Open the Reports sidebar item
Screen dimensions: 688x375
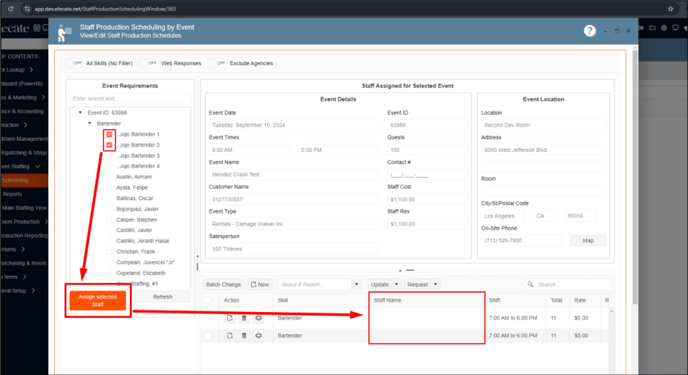click(12, 194)
